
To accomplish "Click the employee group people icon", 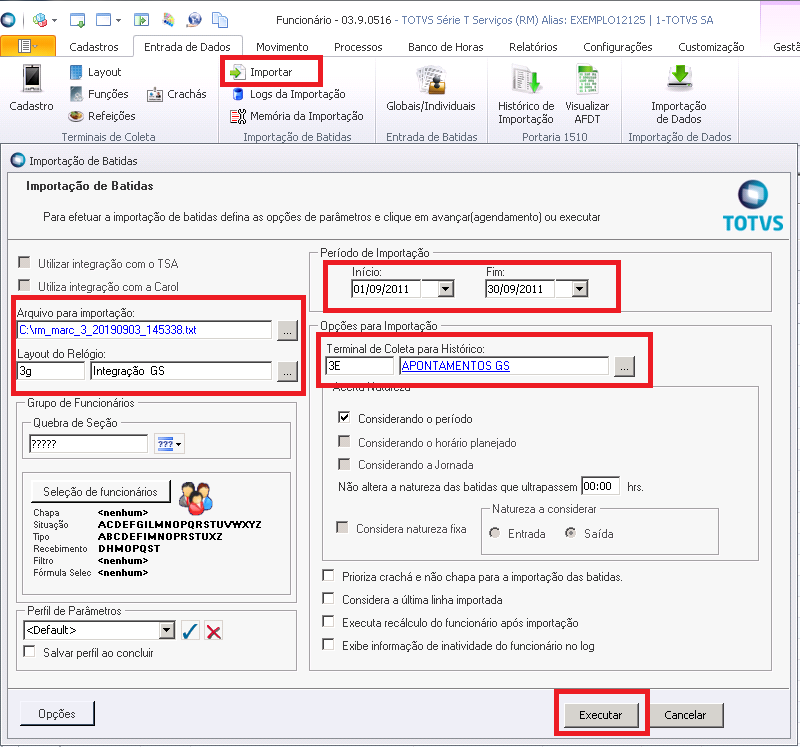I will pyautogui.click(x=195, y=498).
